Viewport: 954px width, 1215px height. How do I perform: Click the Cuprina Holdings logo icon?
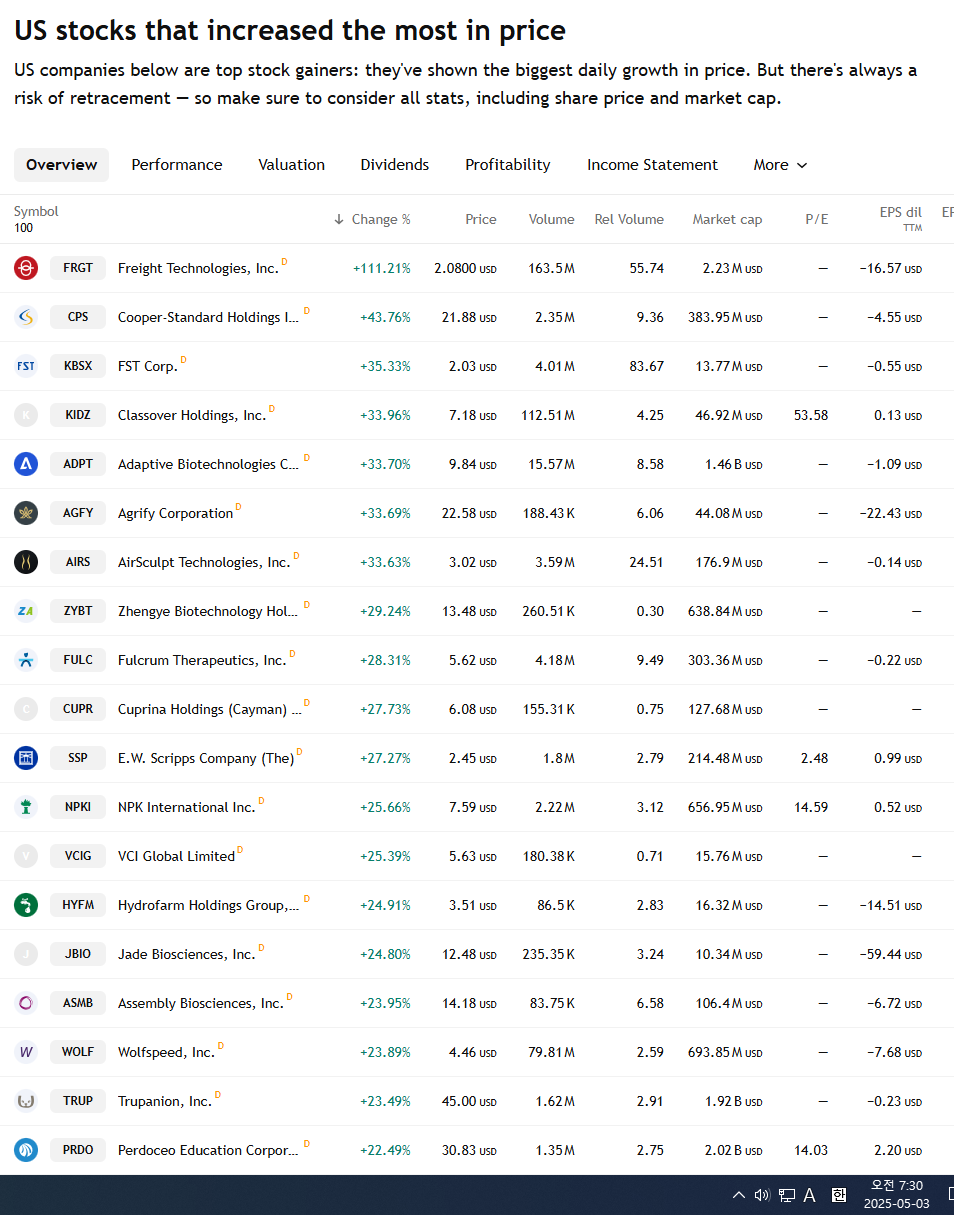point(26,709)
